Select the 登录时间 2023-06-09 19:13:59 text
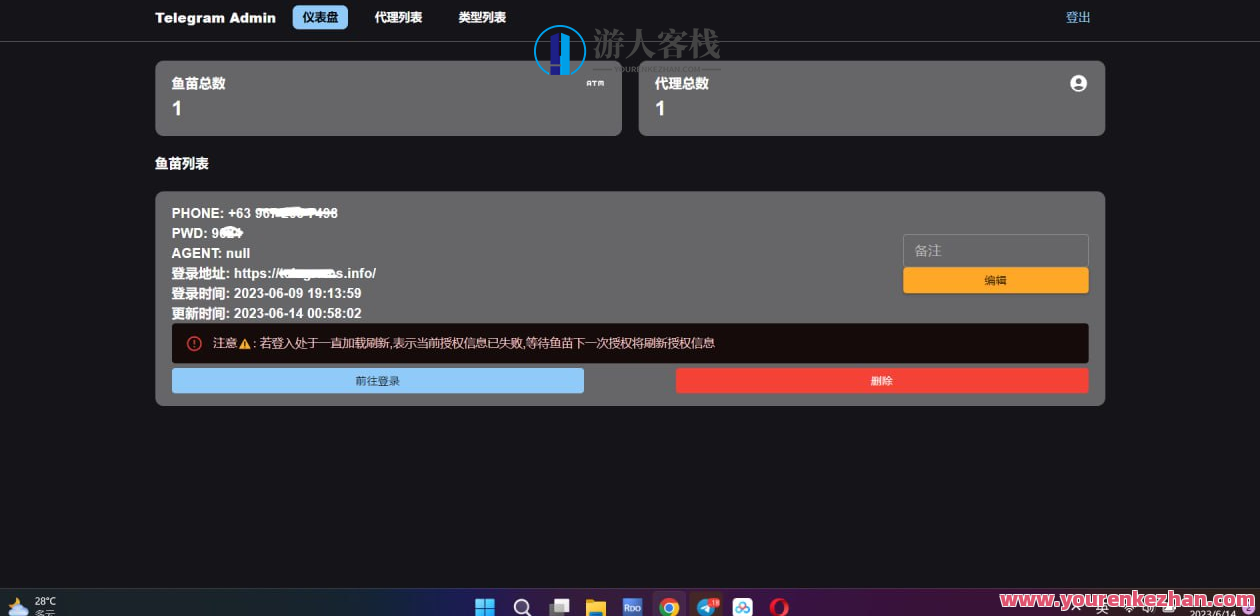 point(266,293)
